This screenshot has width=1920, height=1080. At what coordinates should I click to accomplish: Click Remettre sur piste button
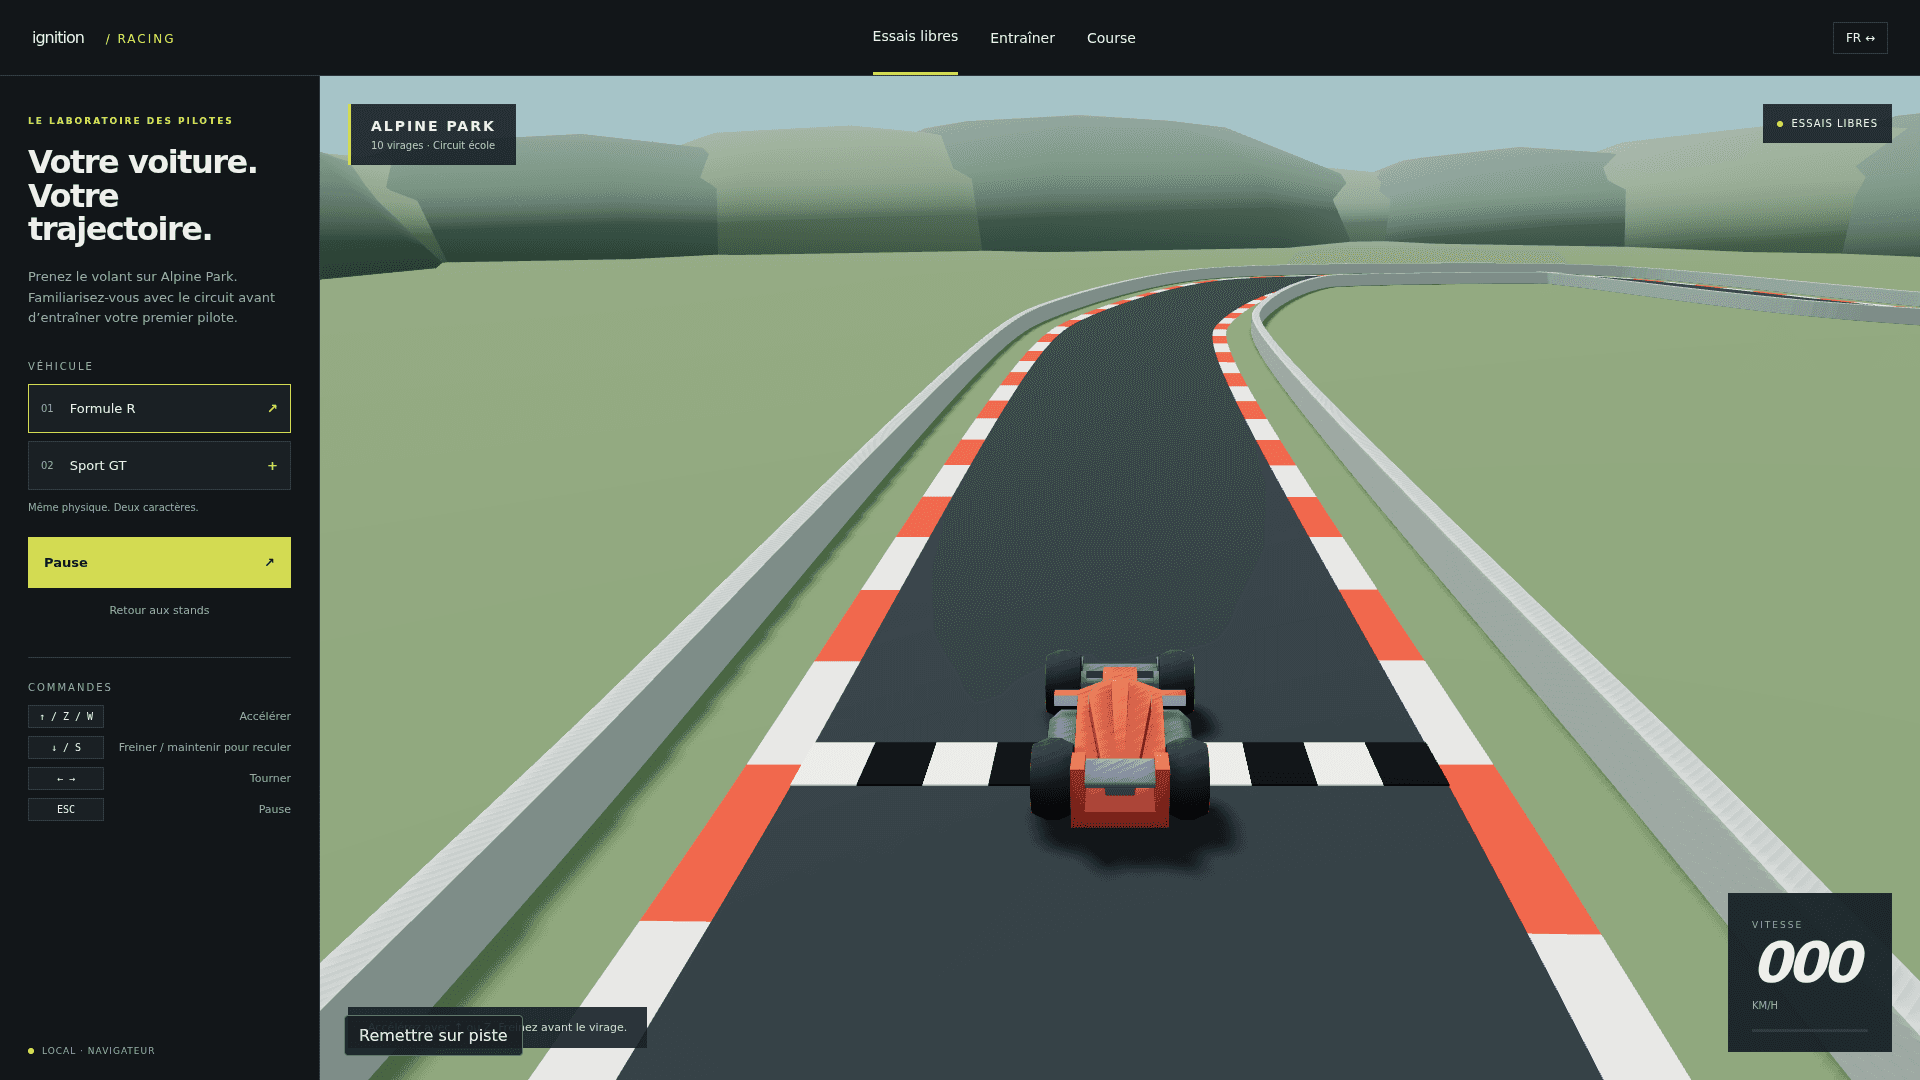click(x=433, y=1035)
